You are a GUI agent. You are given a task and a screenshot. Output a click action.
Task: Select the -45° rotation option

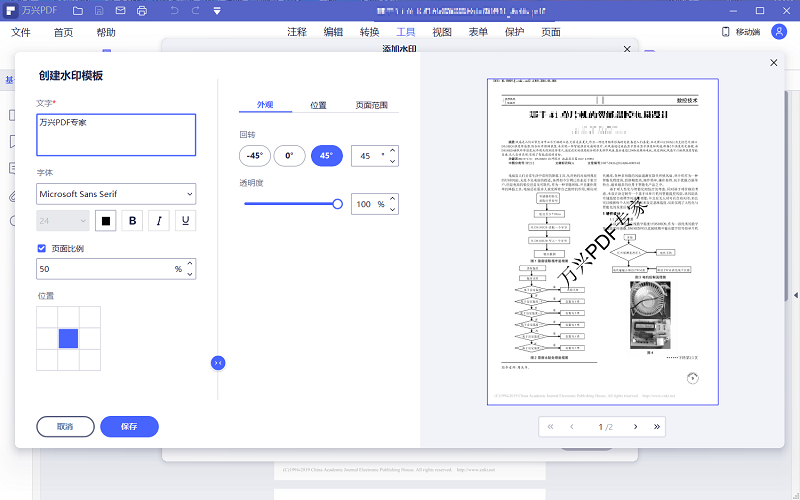coord(255,156)
